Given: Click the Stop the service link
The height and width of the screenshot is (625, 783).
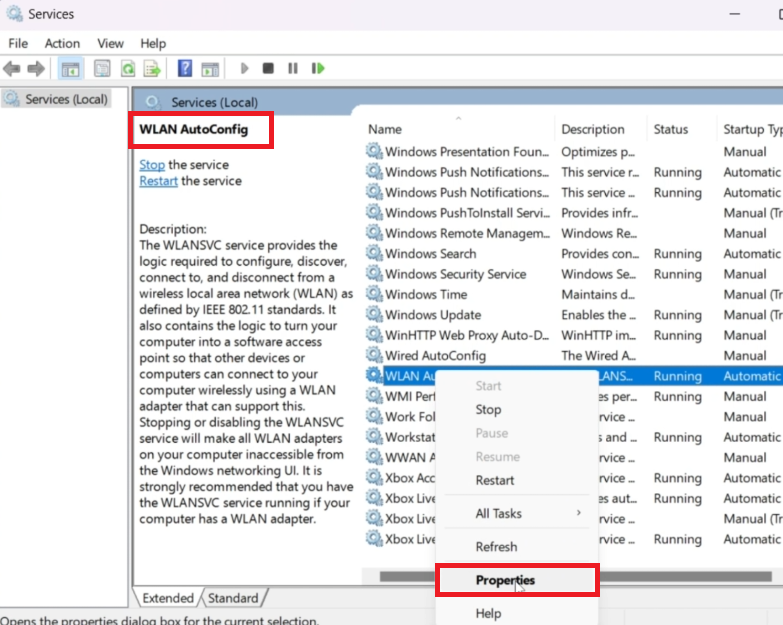Looking at the screenshot, I should [x=152, y=165].
